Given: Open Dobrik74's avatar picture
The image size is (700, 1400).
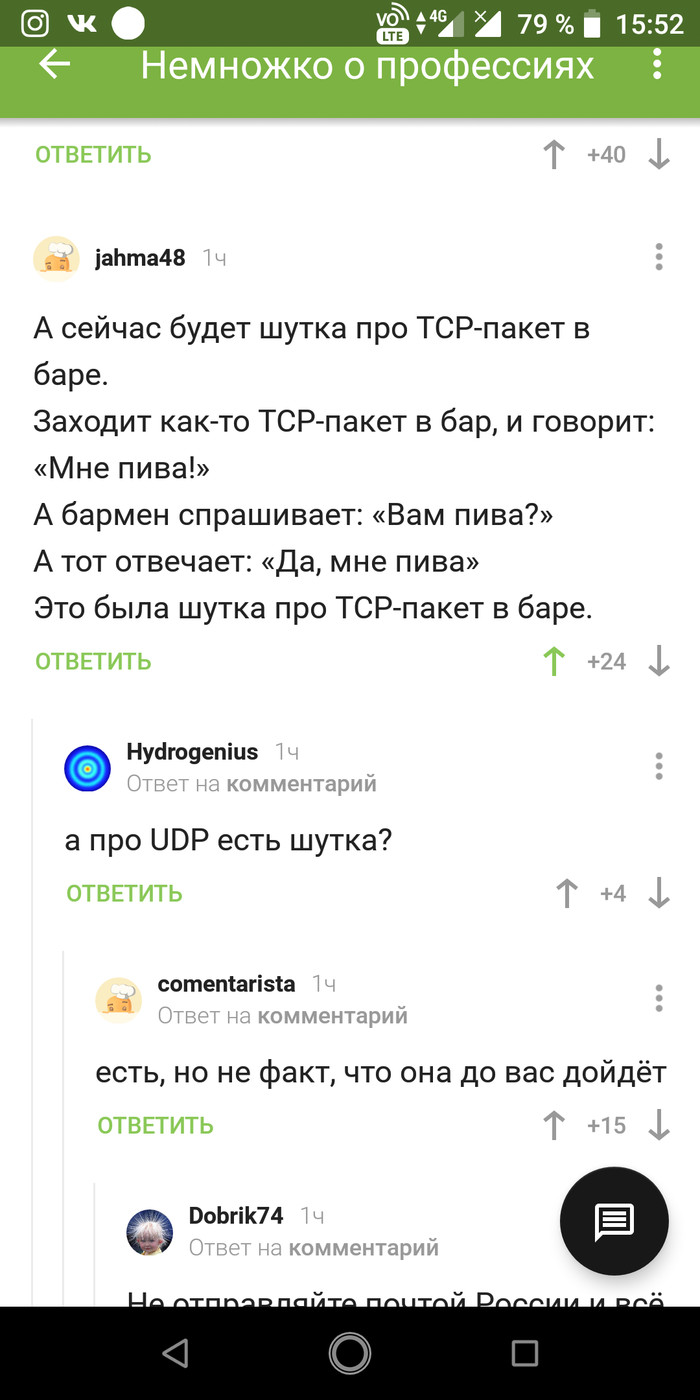Looking at the screenshot, I should (150, 1231).
